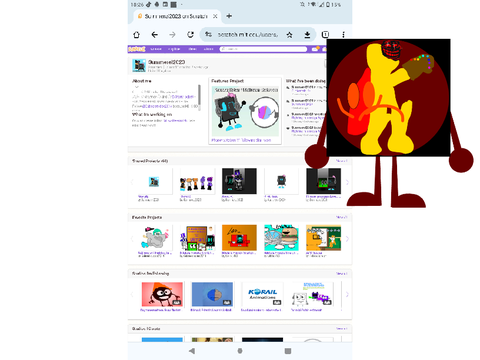Click the About me scrollbar

[x=199, y=97]
